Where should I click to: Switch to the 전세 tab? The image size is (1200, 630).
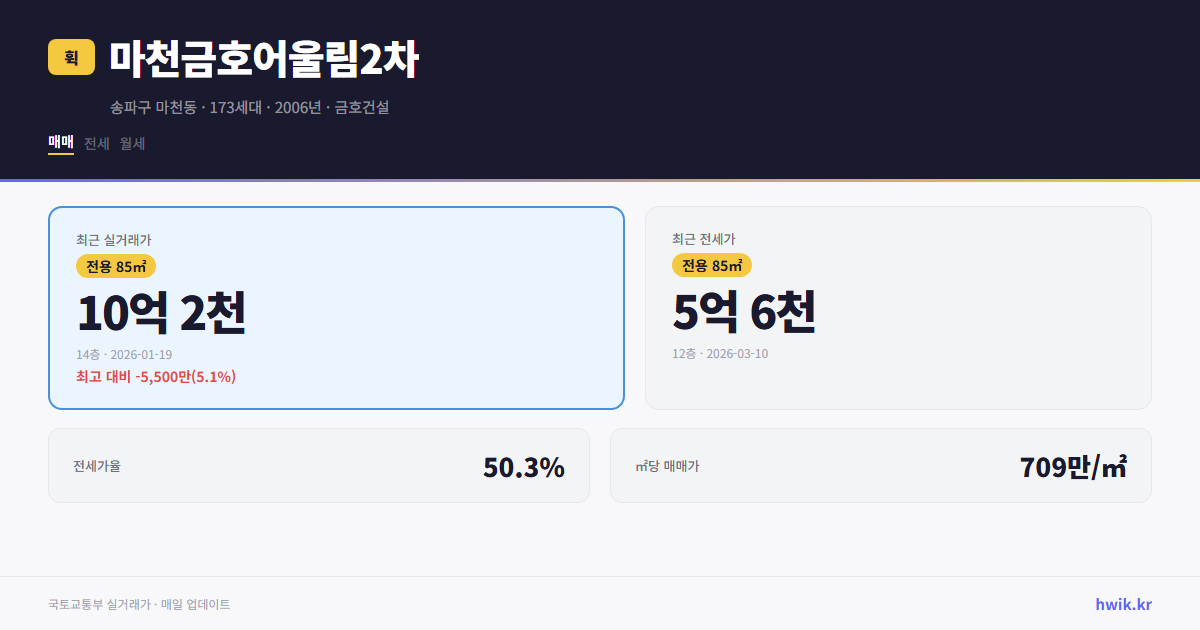[x=96, y=143]
